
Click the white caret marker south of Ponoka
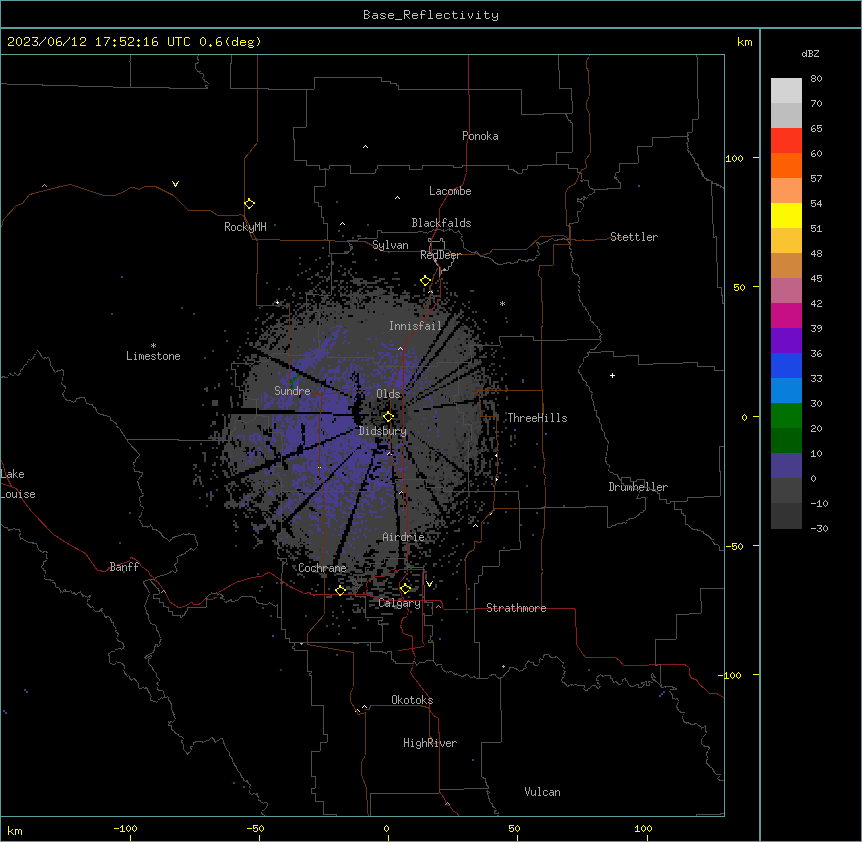point(365,147)
